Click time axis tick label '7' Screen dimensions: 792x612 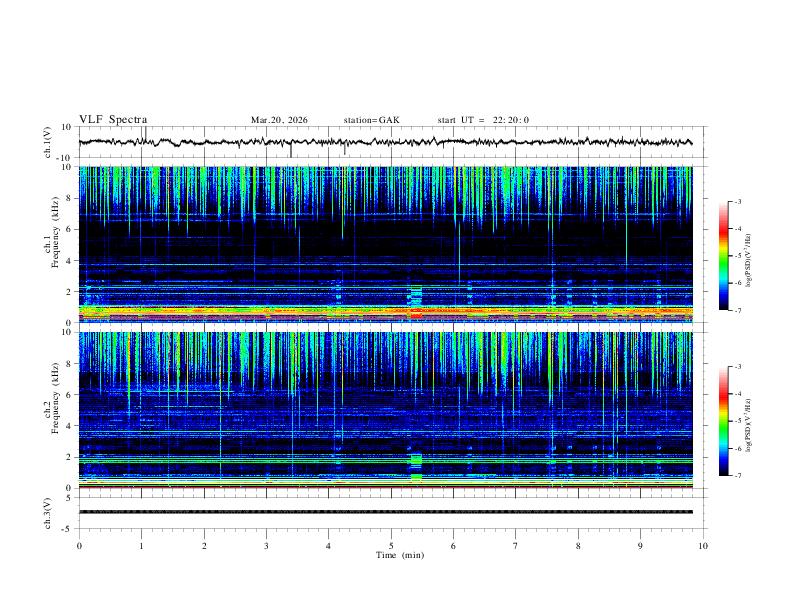pos(516,546)
